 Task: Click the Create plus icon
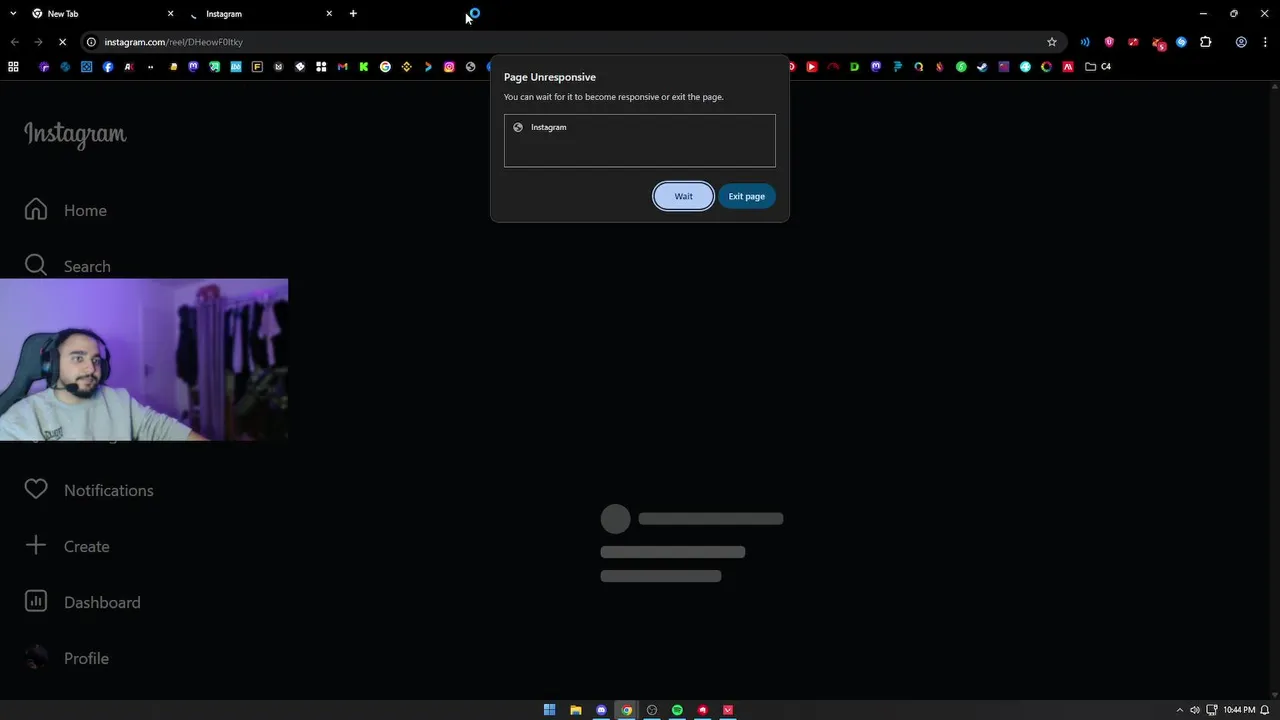coord(36,546)
